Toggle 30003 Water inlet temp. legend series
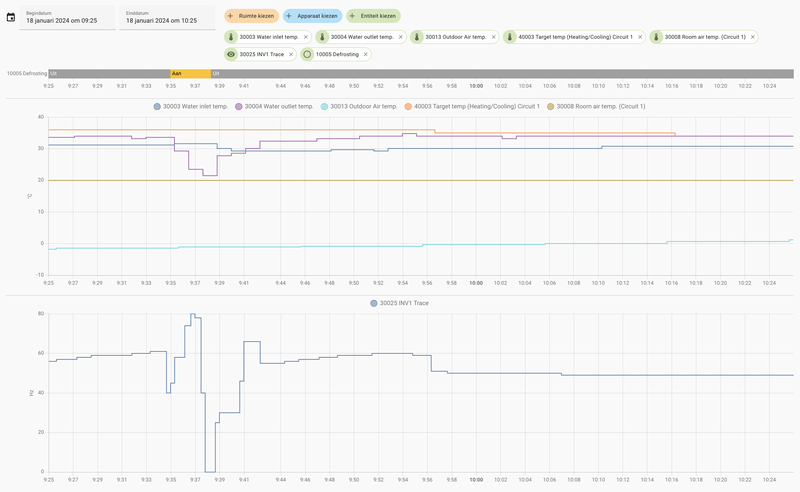The height and width of the screenshot is (492, 800). coord(191,106)
